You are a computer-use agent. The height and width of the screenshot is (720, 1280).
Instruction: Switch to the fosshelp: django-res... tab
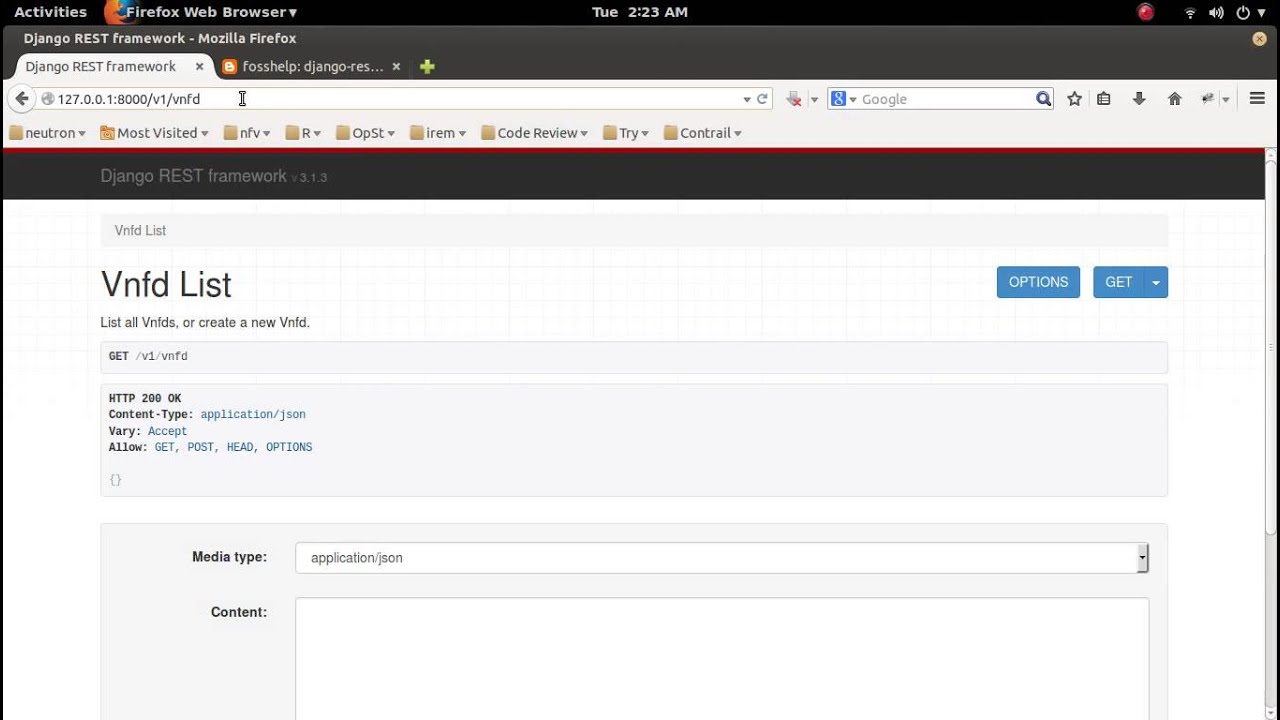[312, 67]
